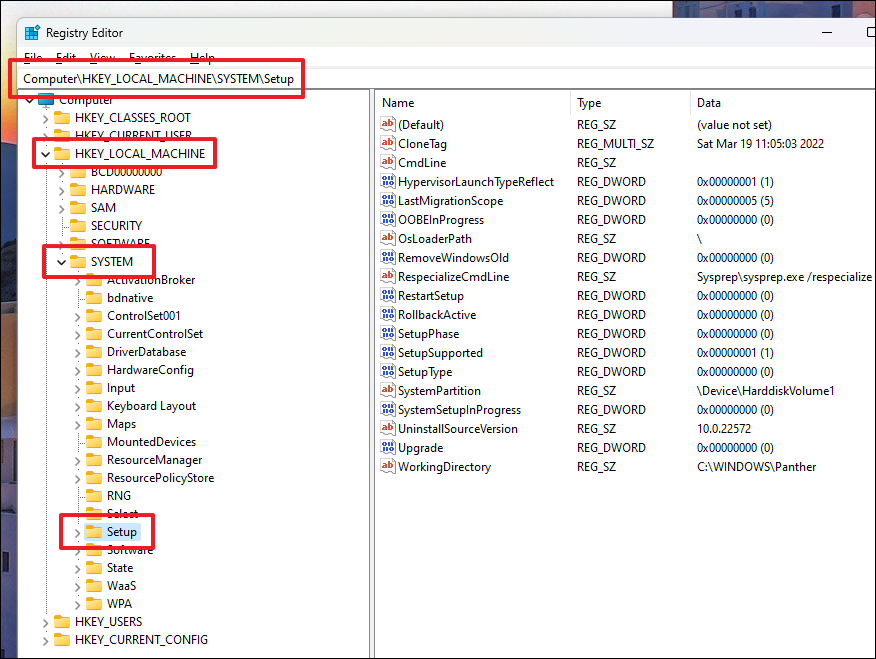Click the HypervisorLaunchTypeReflect DWORD icon
Screen dimensions: 876x659
click(388, 181)
